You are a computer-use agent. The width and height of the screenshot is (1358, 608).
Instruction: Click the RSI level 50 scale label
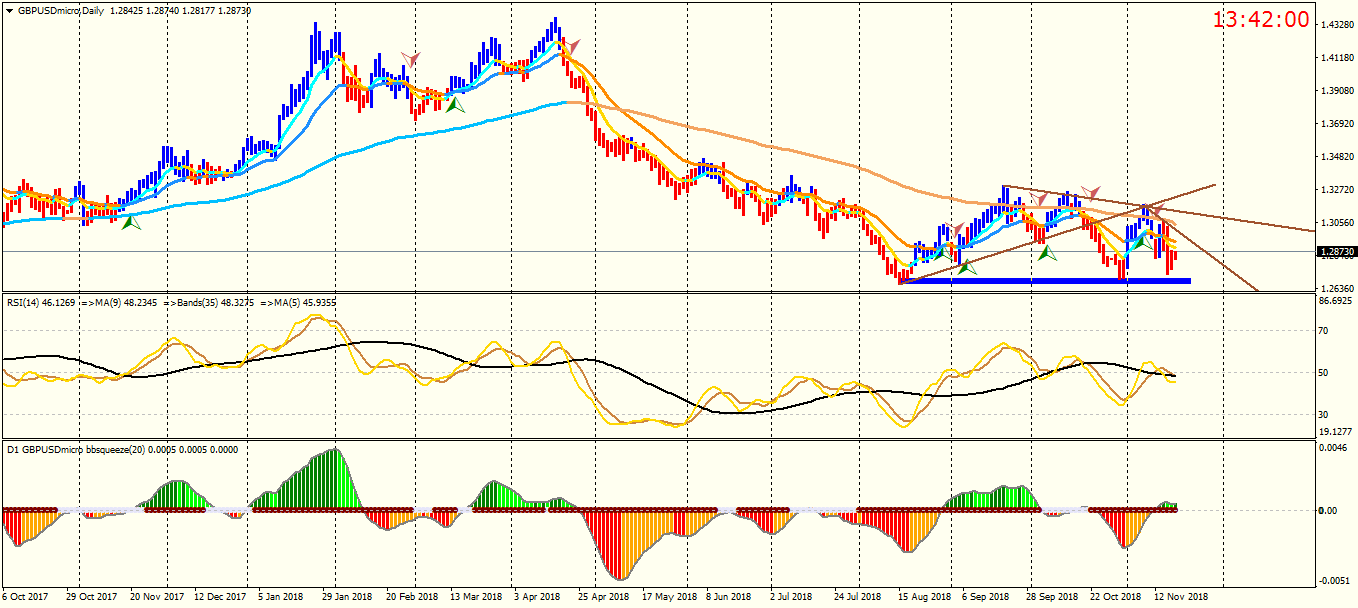(1325, 373)
